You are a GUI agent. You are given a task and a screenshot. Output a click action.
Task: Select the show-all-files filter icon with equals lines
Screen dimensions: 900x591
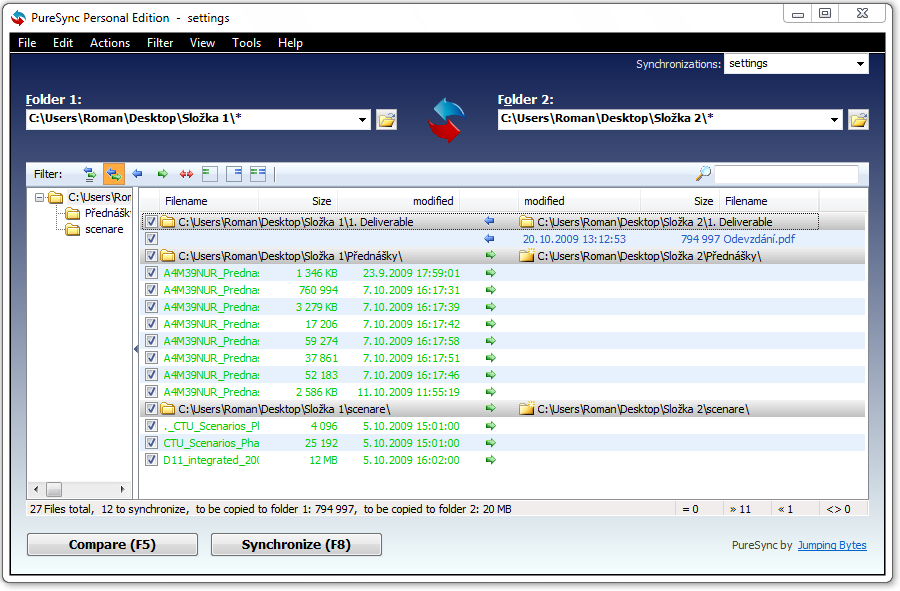coord(90,174)
